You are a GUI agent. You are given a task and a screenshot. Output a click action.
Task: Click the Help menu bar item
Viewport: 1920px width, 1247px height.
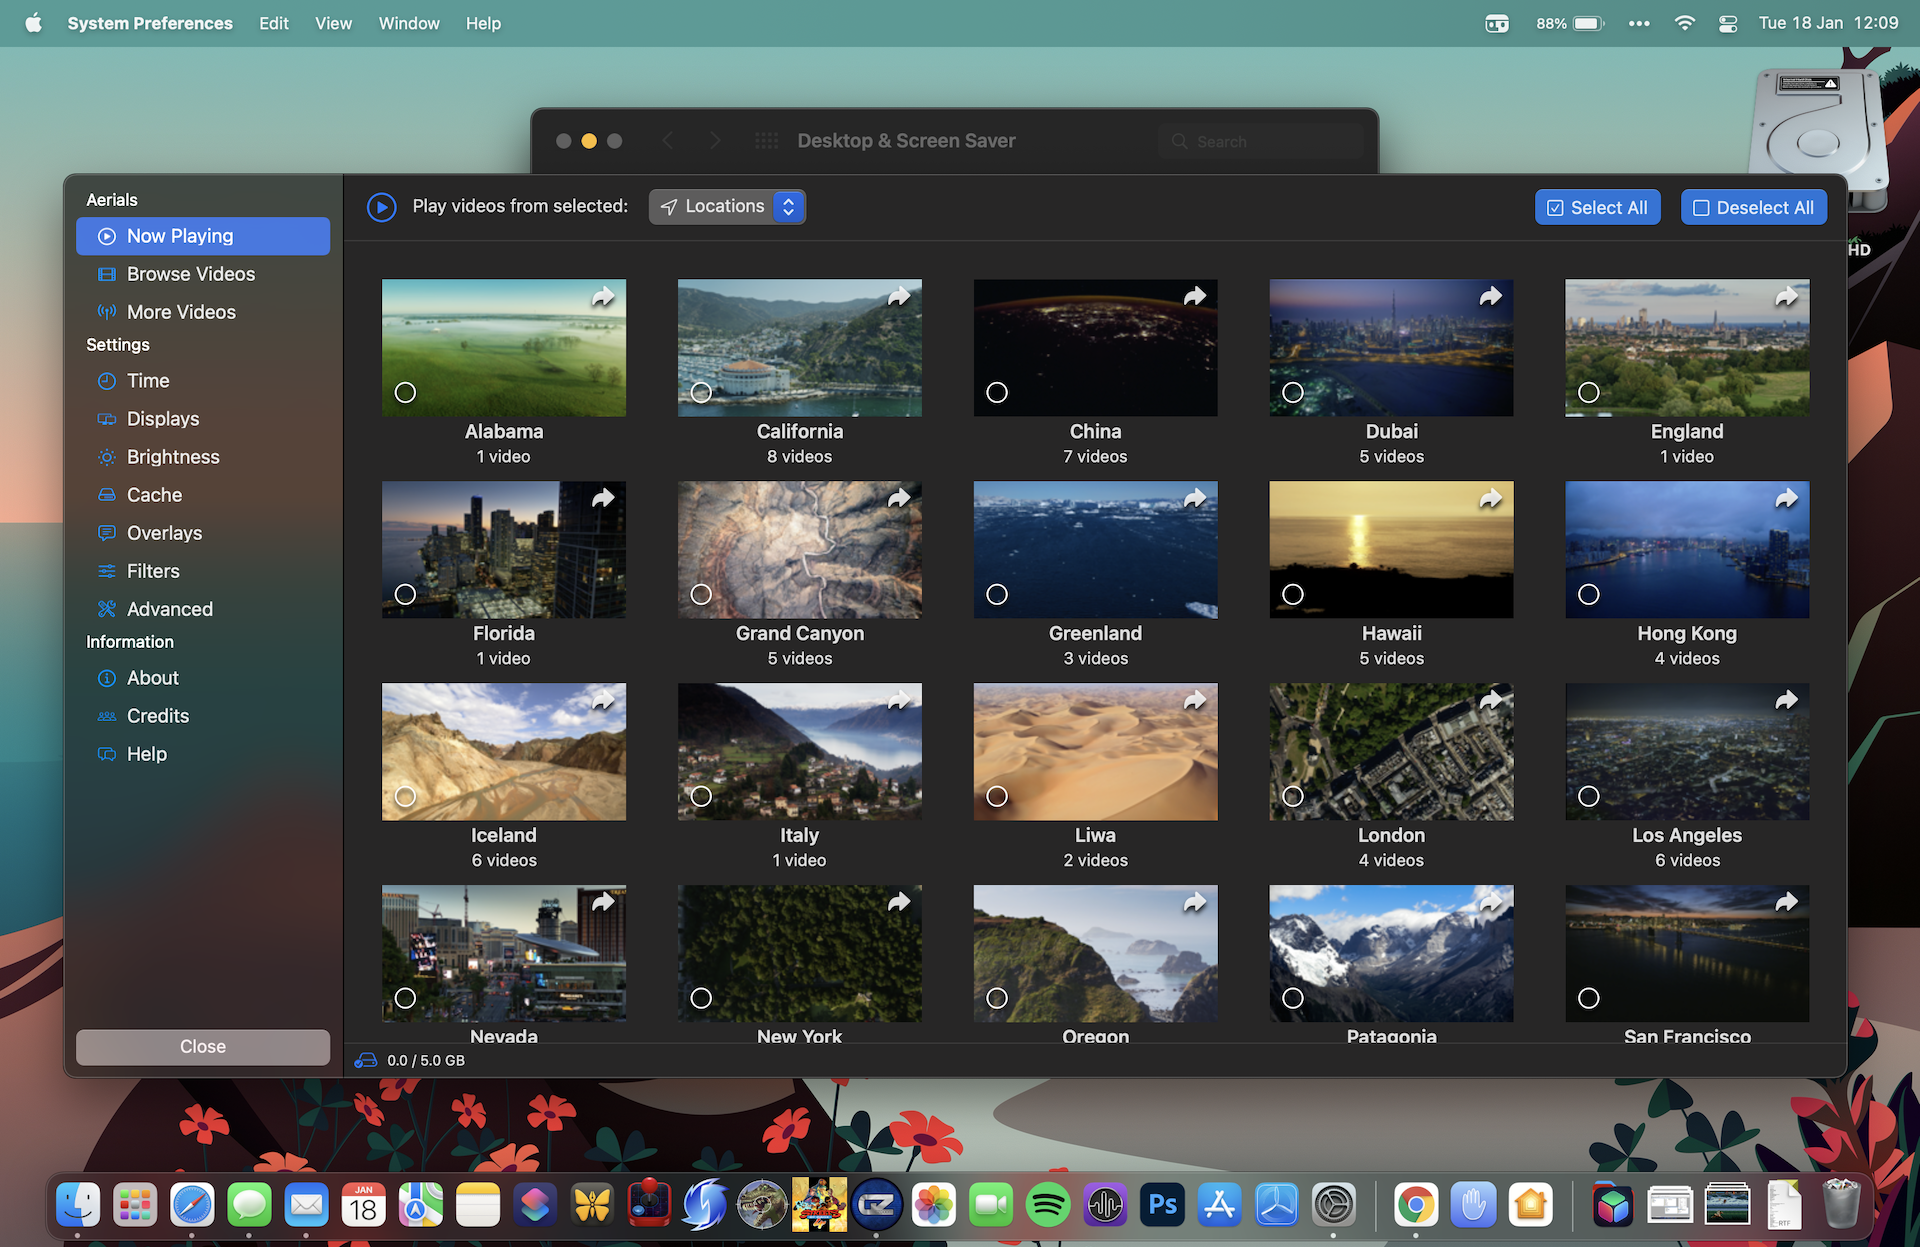(484, 22)
